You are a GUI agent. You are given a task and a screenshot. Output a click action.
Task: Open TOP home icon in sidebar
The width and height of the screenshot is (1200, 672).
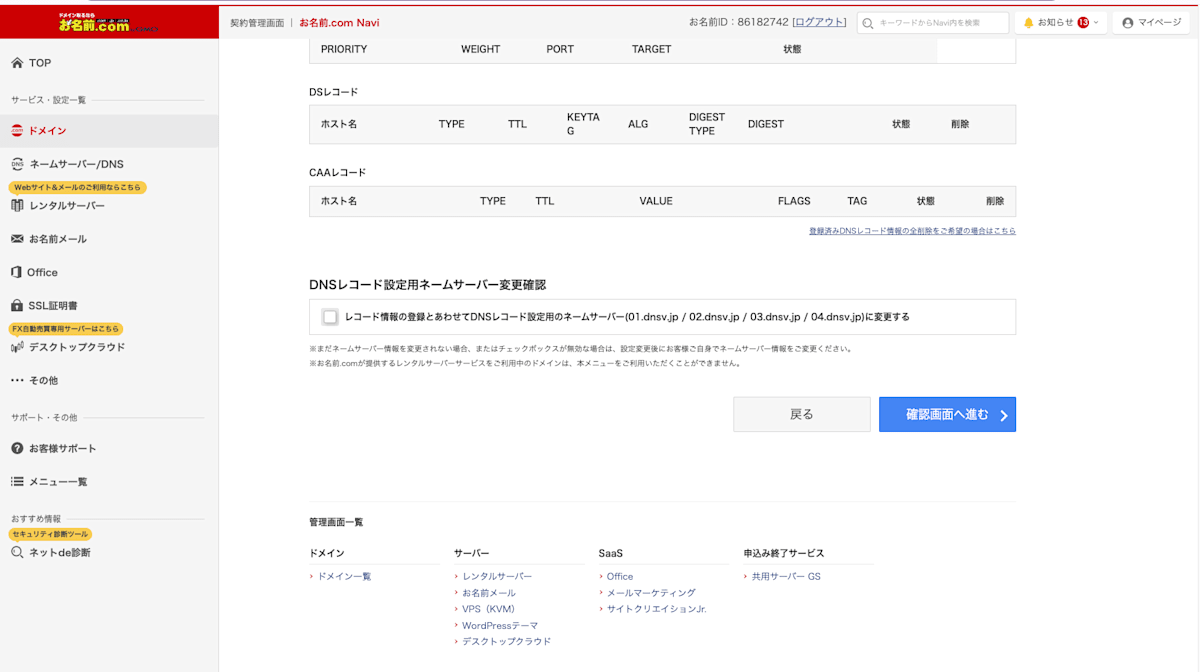(x=17, y=63)
